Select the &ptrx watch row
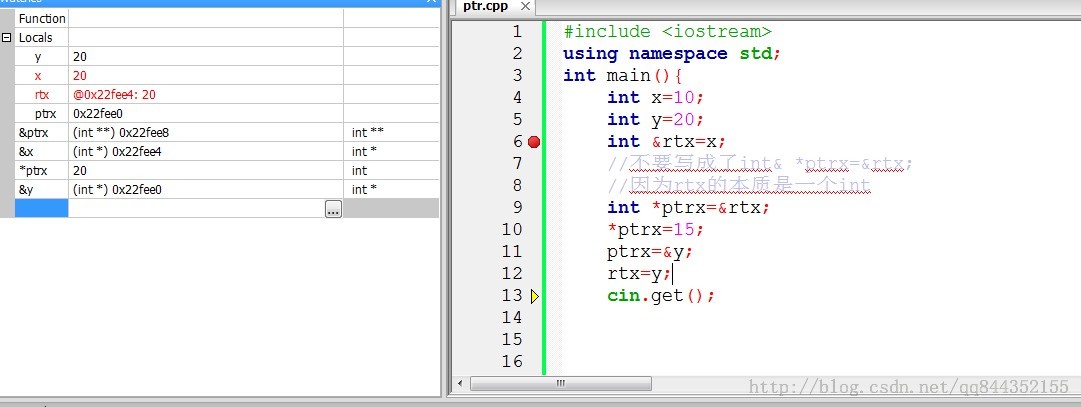The width and height of the screenshot is (1081, 407). tap(227, 132)
